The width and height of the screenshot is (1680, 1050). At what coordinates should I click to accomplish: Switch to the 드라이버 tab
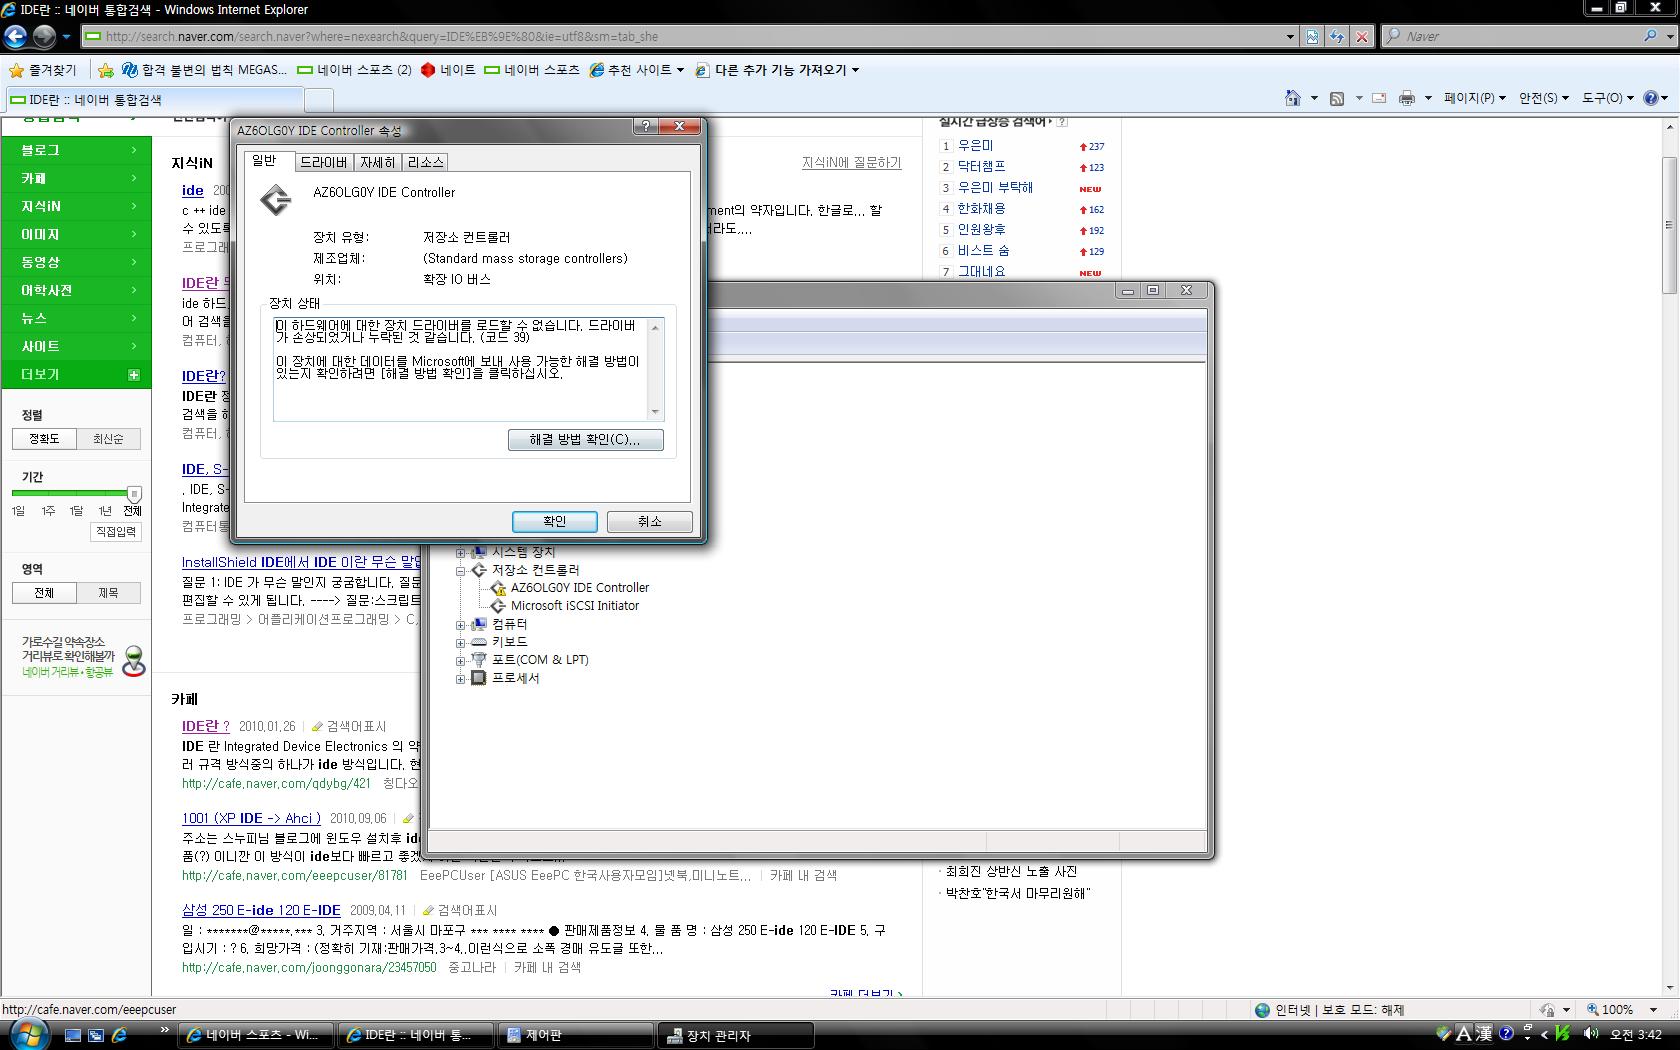tap(324, 162)
